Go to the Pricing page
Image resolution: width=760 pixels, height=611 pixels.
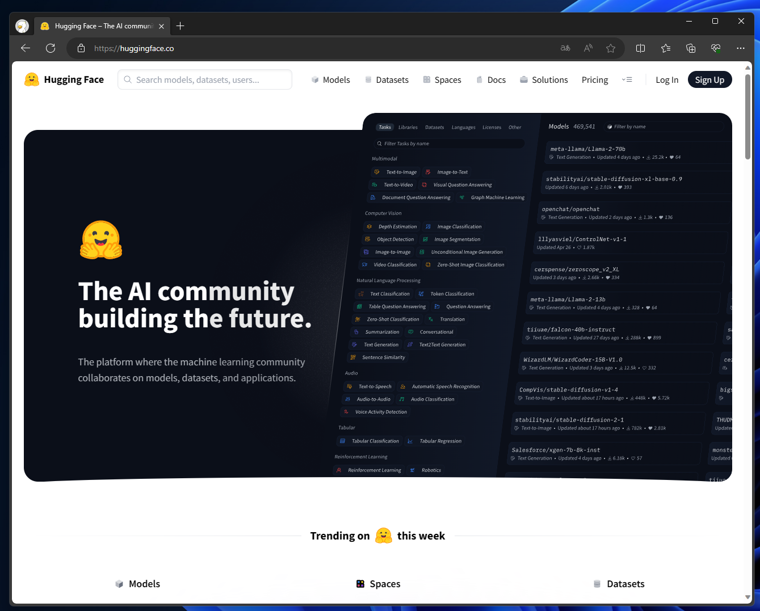click(595, 80)
